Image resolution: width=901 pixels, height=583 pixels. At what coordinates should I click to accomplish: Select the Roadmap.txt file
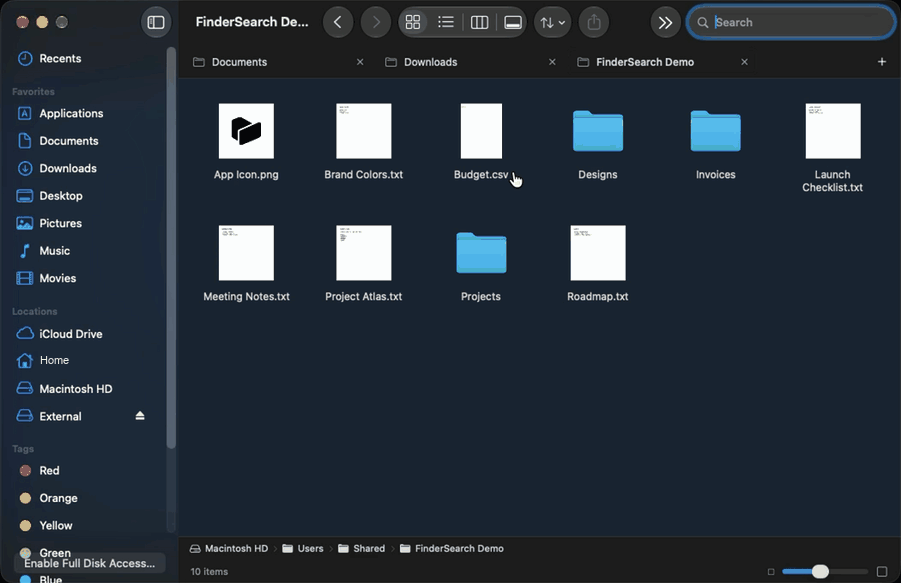pyautogui.click(x=598, y=264)
